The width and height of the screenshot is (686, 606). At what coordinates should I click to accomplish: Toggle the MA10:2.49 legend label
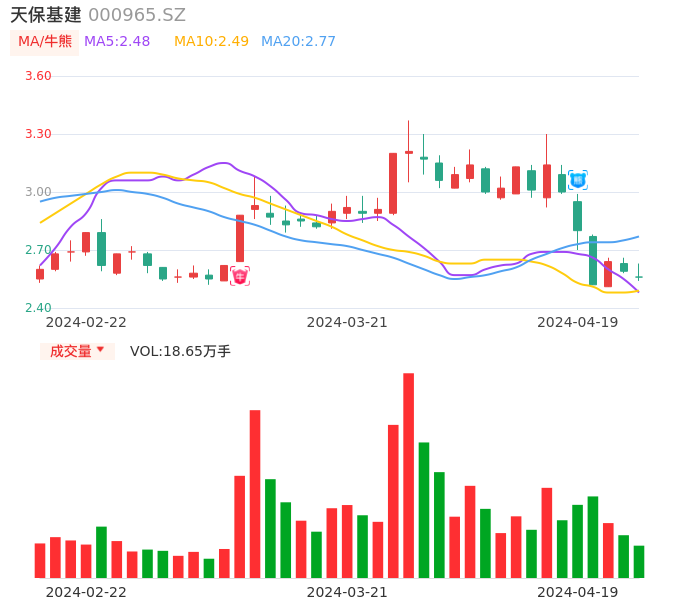pyautogui.click(x=211, y=42)
